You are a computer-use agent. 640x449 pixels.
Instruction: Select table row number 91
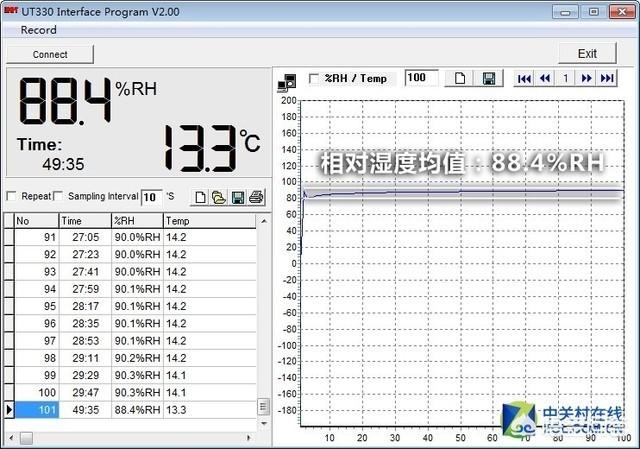37,237
